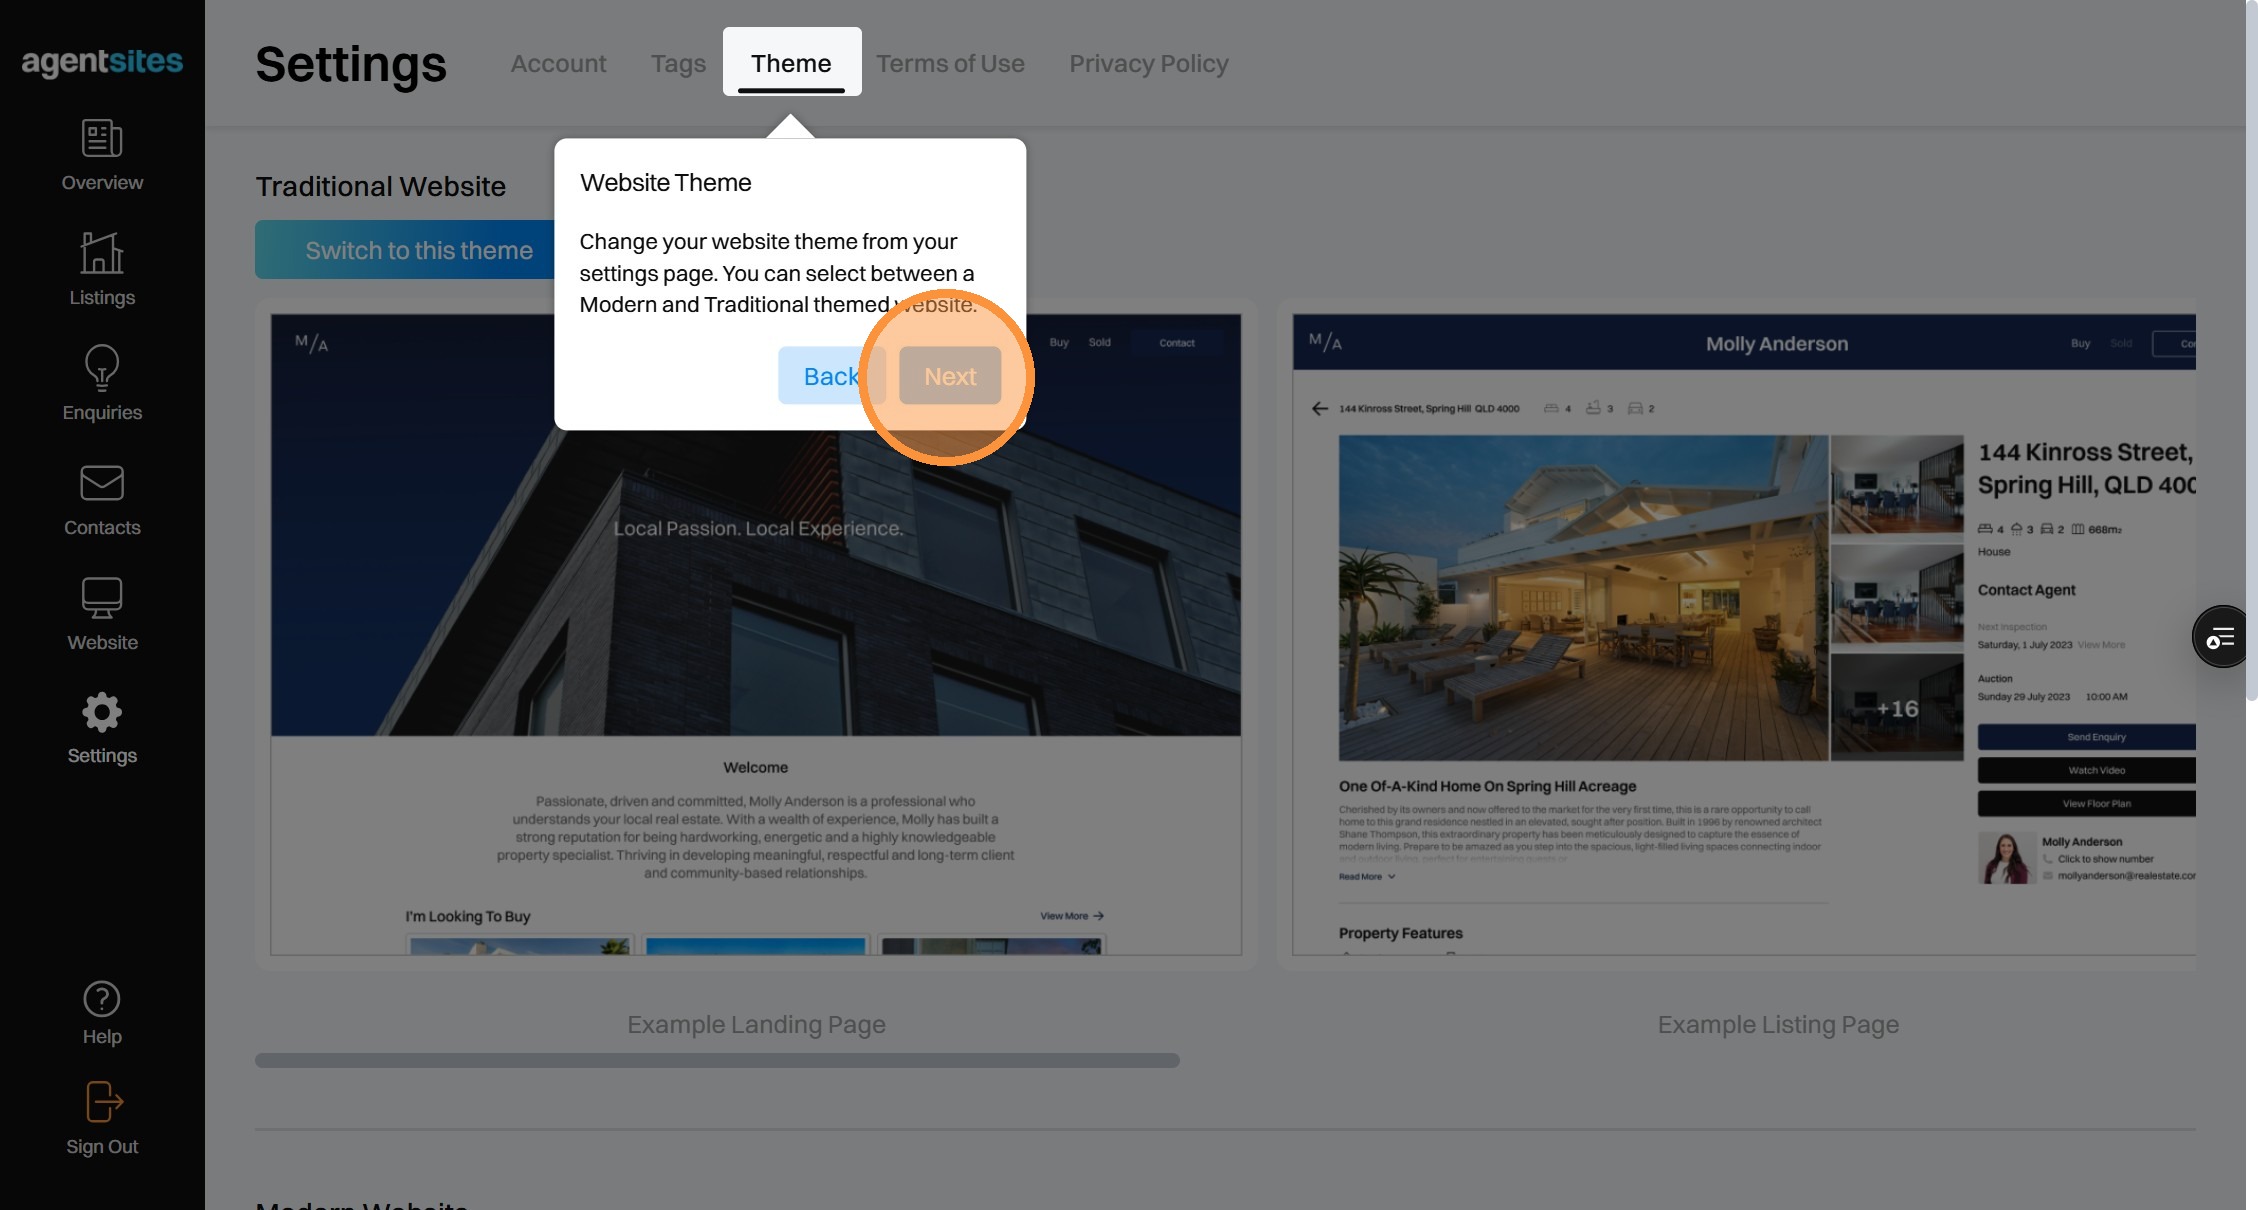This screenshot has height=1210, width=2258.
Task: Click the agentsites logo
Action: tap(102, 61)
